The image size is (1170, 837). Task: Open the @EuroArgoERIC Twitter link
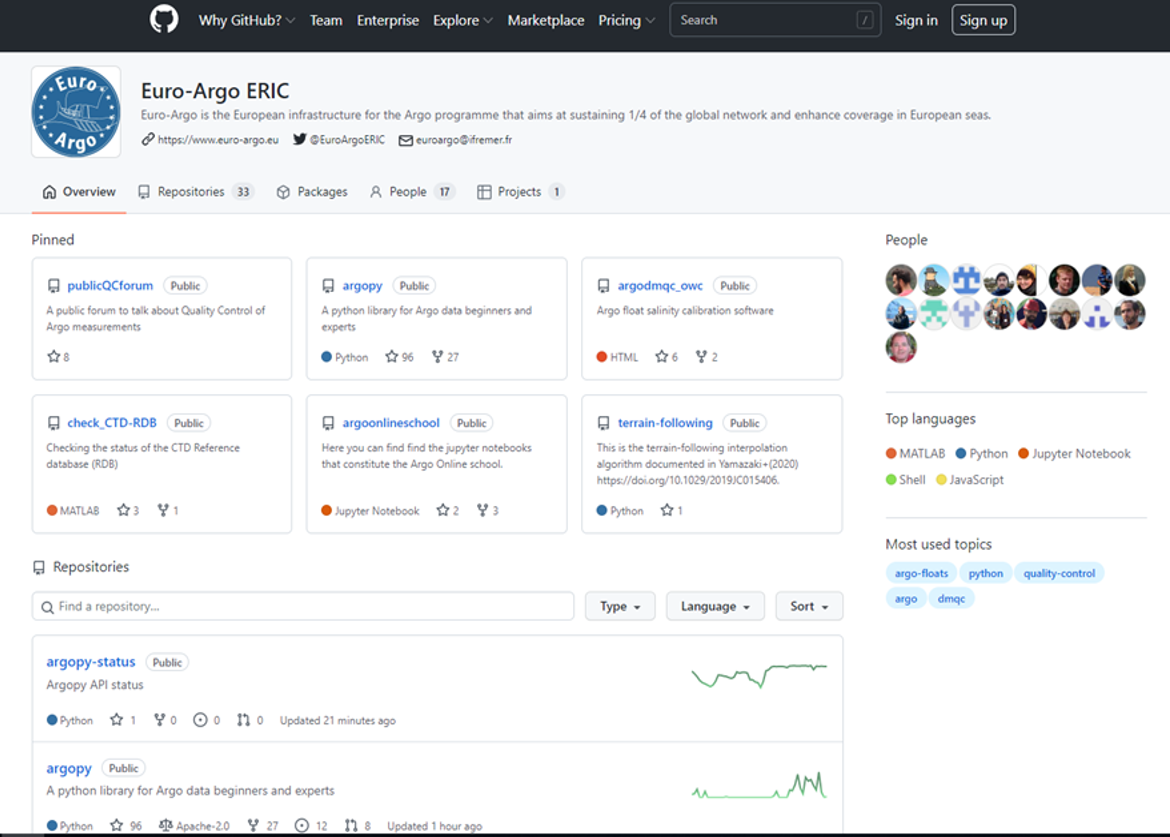coord(340,140)
